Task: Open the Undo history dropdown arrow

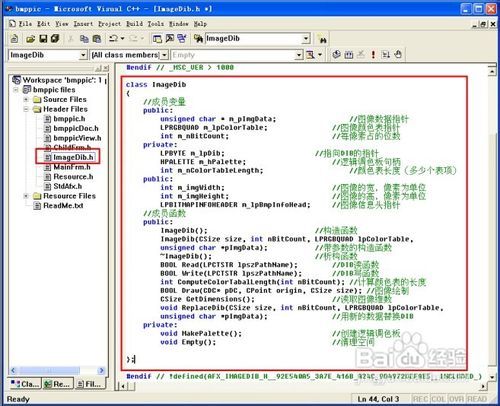Action: 122,39
